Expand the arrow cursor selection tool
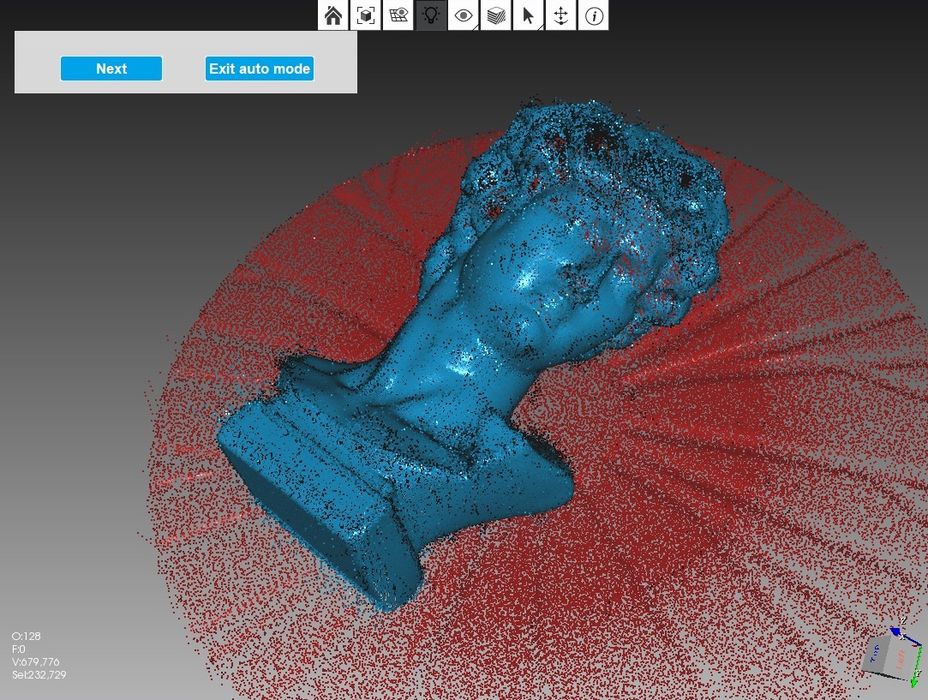Viewport: 928px width, 700px height. click(528, 15)
